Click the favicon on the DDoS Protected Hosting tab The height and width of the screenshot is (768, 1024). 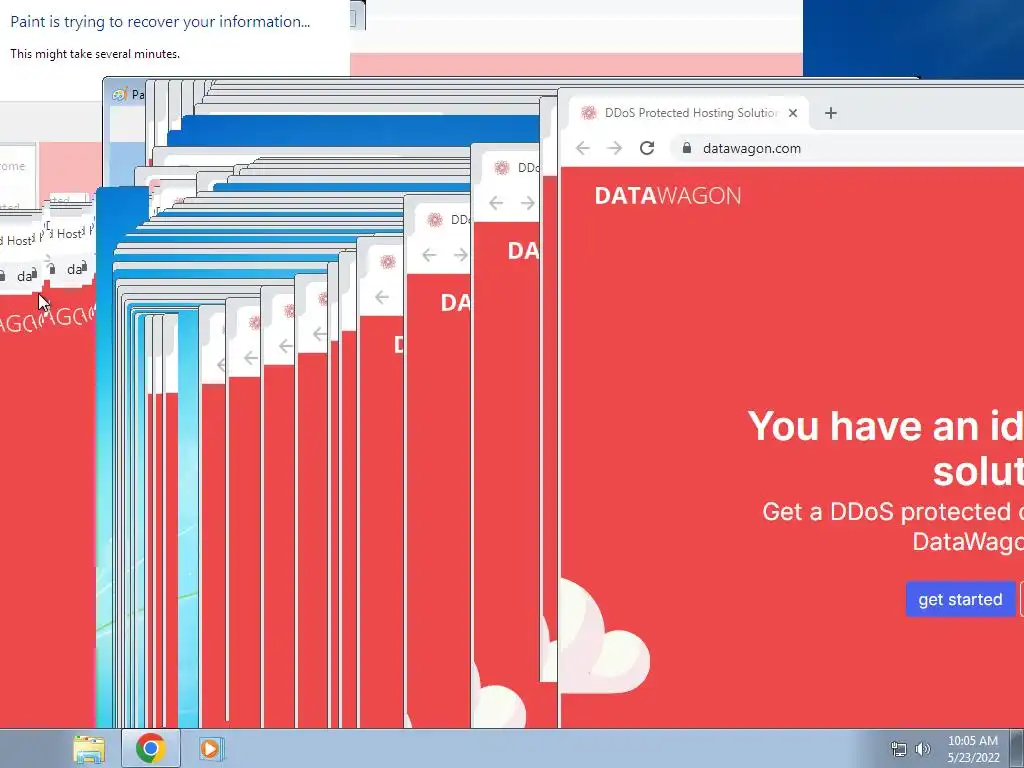pos(589,113)
